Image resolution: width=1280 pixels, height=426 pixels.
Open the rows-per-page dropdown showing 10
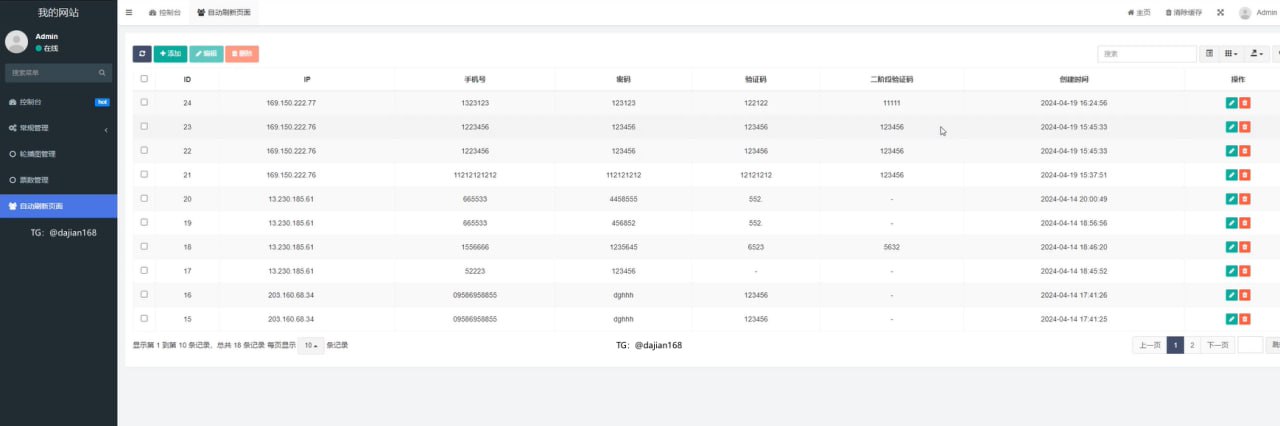click(x=310, y=345)
